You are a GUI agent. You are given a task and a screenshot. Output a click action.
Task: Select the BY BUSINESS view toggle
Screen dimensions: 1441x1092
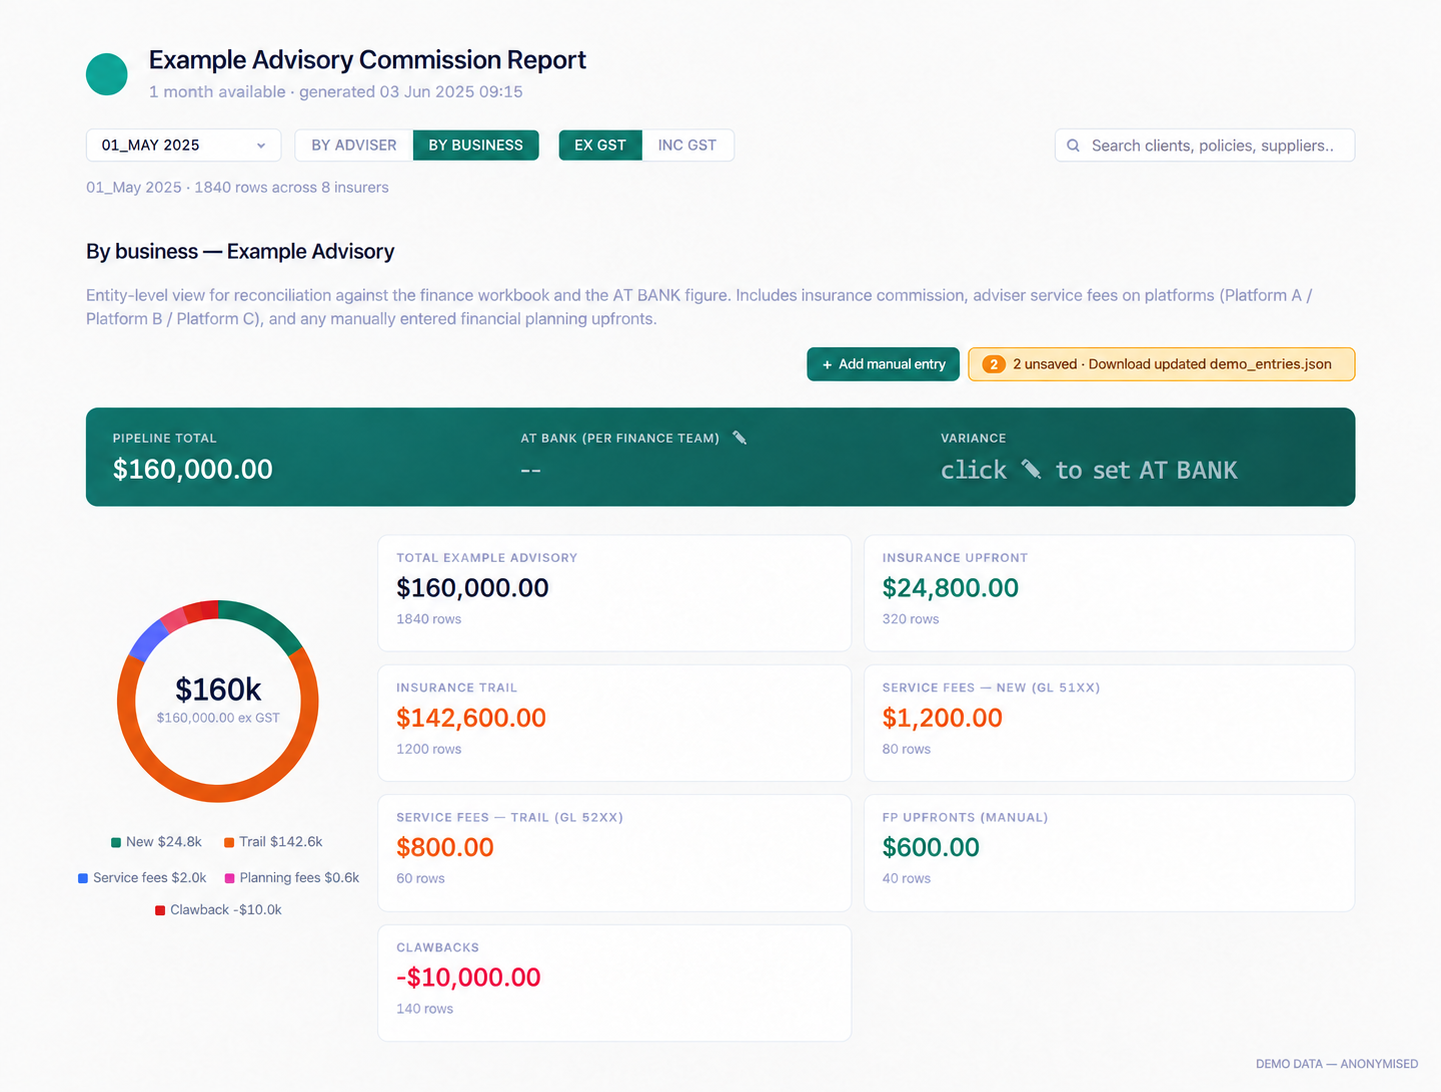[x=476, y=145]
